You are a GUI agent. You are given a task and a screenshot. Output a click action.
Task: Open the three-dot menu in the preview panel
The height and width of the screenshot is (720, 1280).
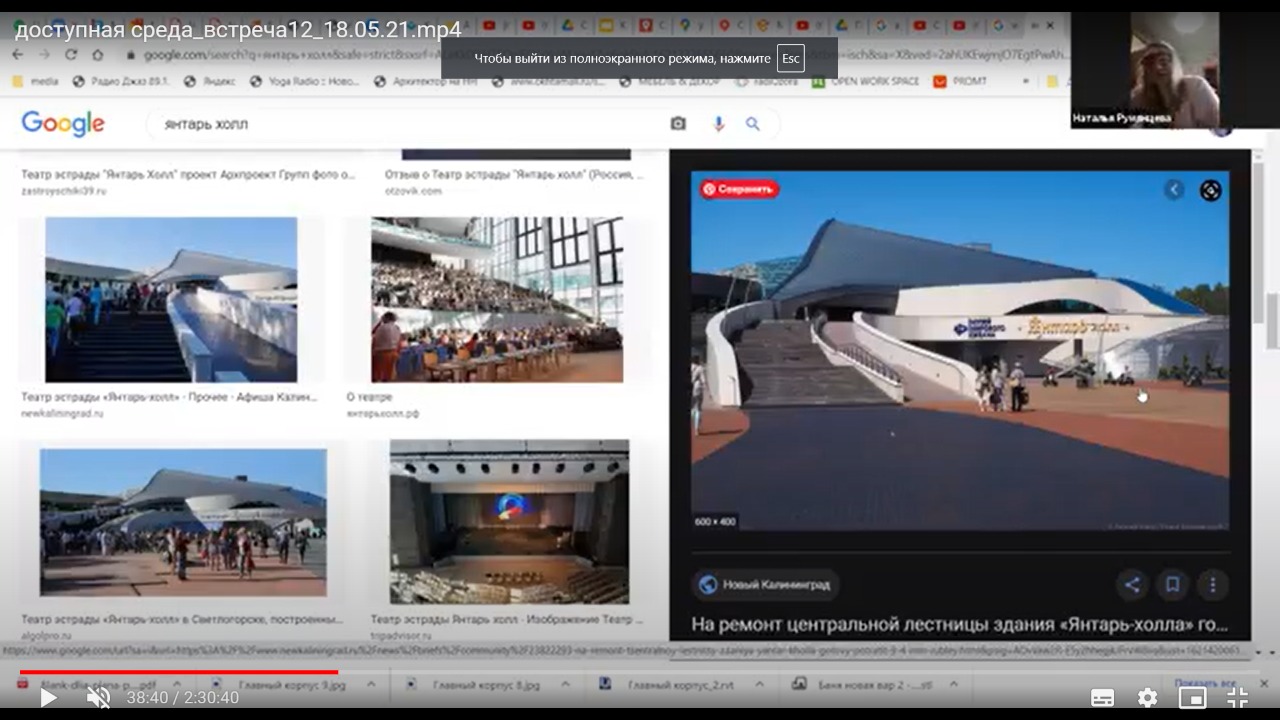(1212, 585)
